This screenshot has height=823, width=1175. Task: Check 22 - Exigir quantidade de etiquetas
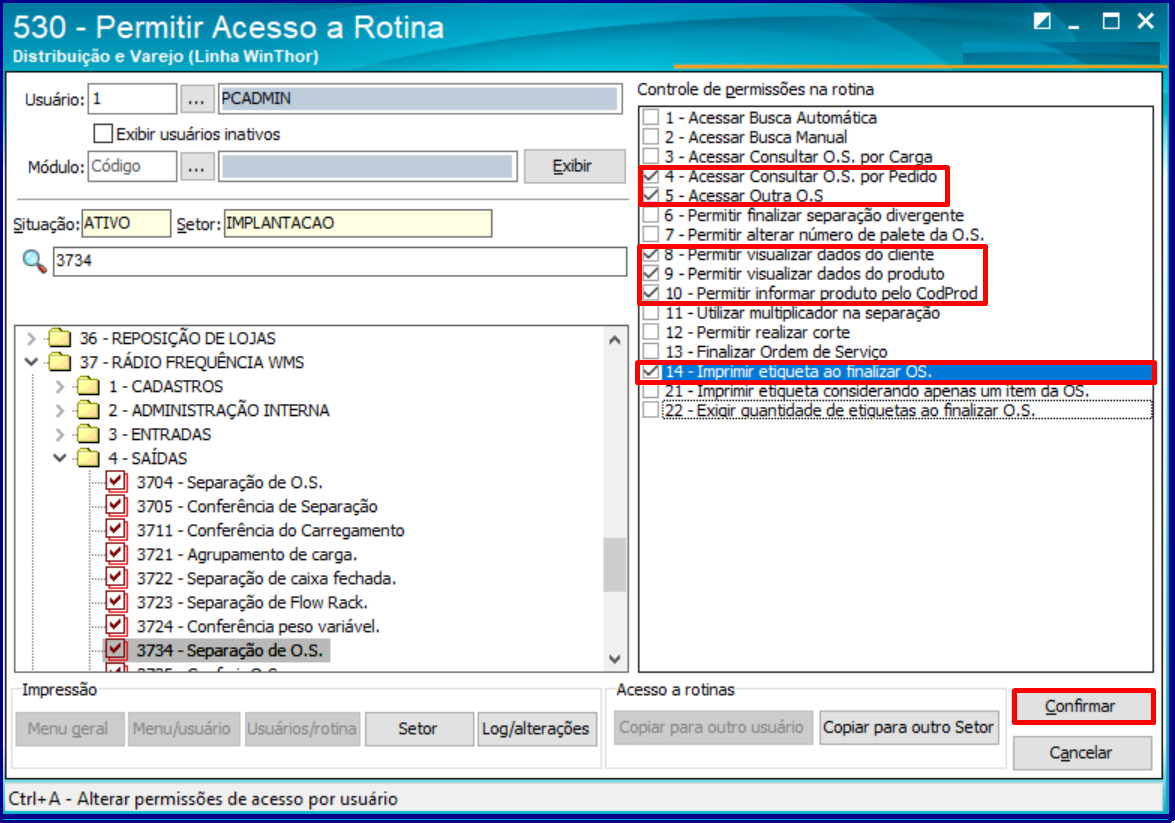click(x=651, y=411)
